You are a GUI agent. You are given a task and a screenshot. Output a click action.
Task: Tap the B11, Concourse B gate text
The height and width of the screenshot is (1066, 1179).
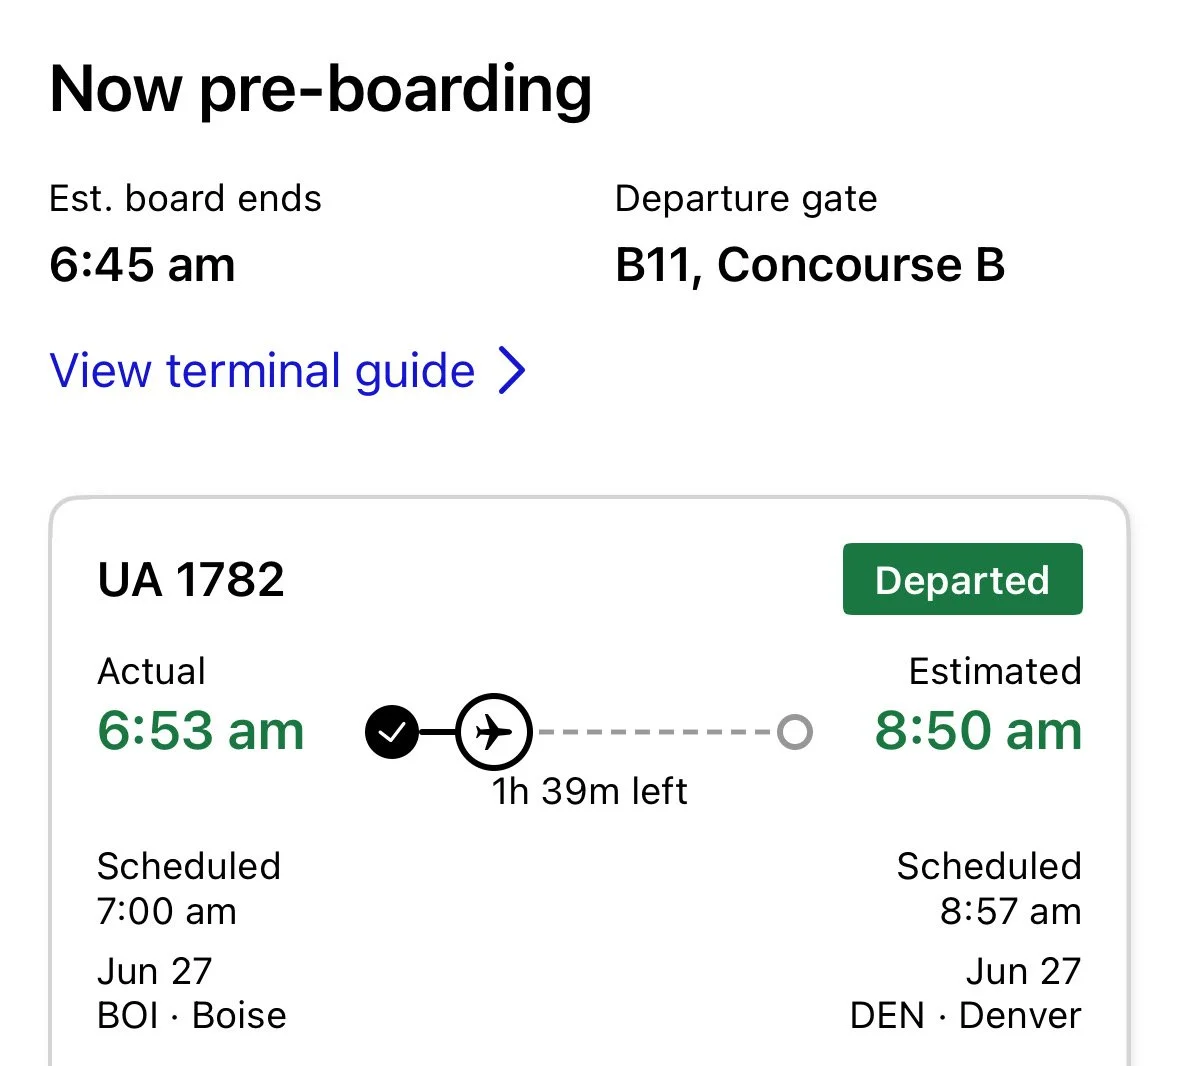coord(810,265)
